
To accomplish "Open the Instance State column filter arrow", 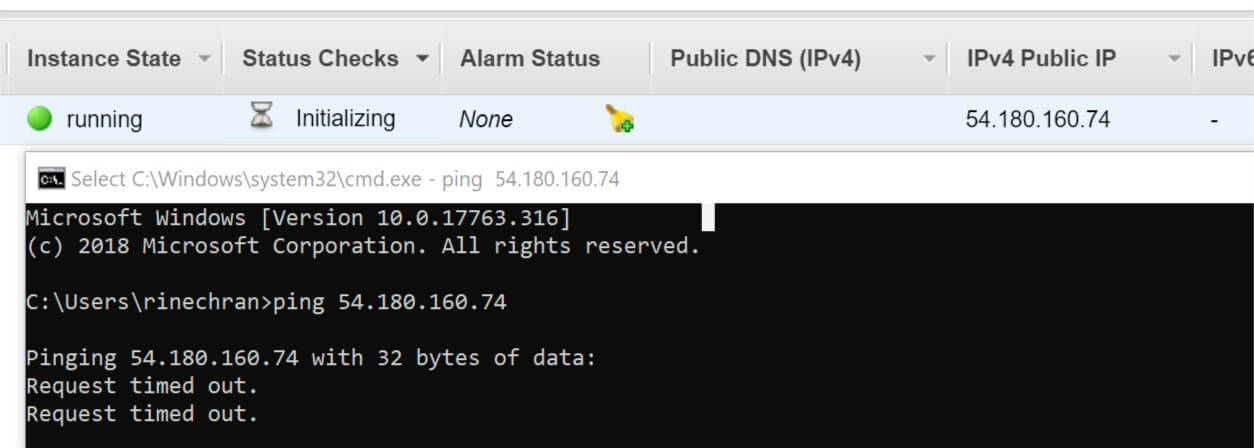I will point(204,59).
